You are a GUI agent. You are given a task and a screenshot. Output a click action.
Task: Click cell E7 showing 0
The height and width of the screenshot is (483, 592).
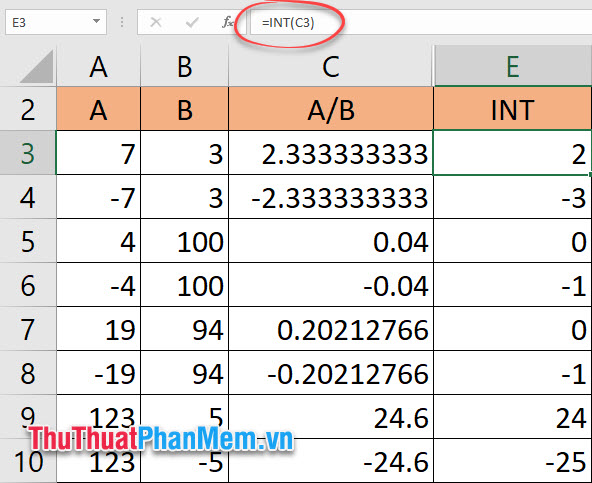pos(513,329)
